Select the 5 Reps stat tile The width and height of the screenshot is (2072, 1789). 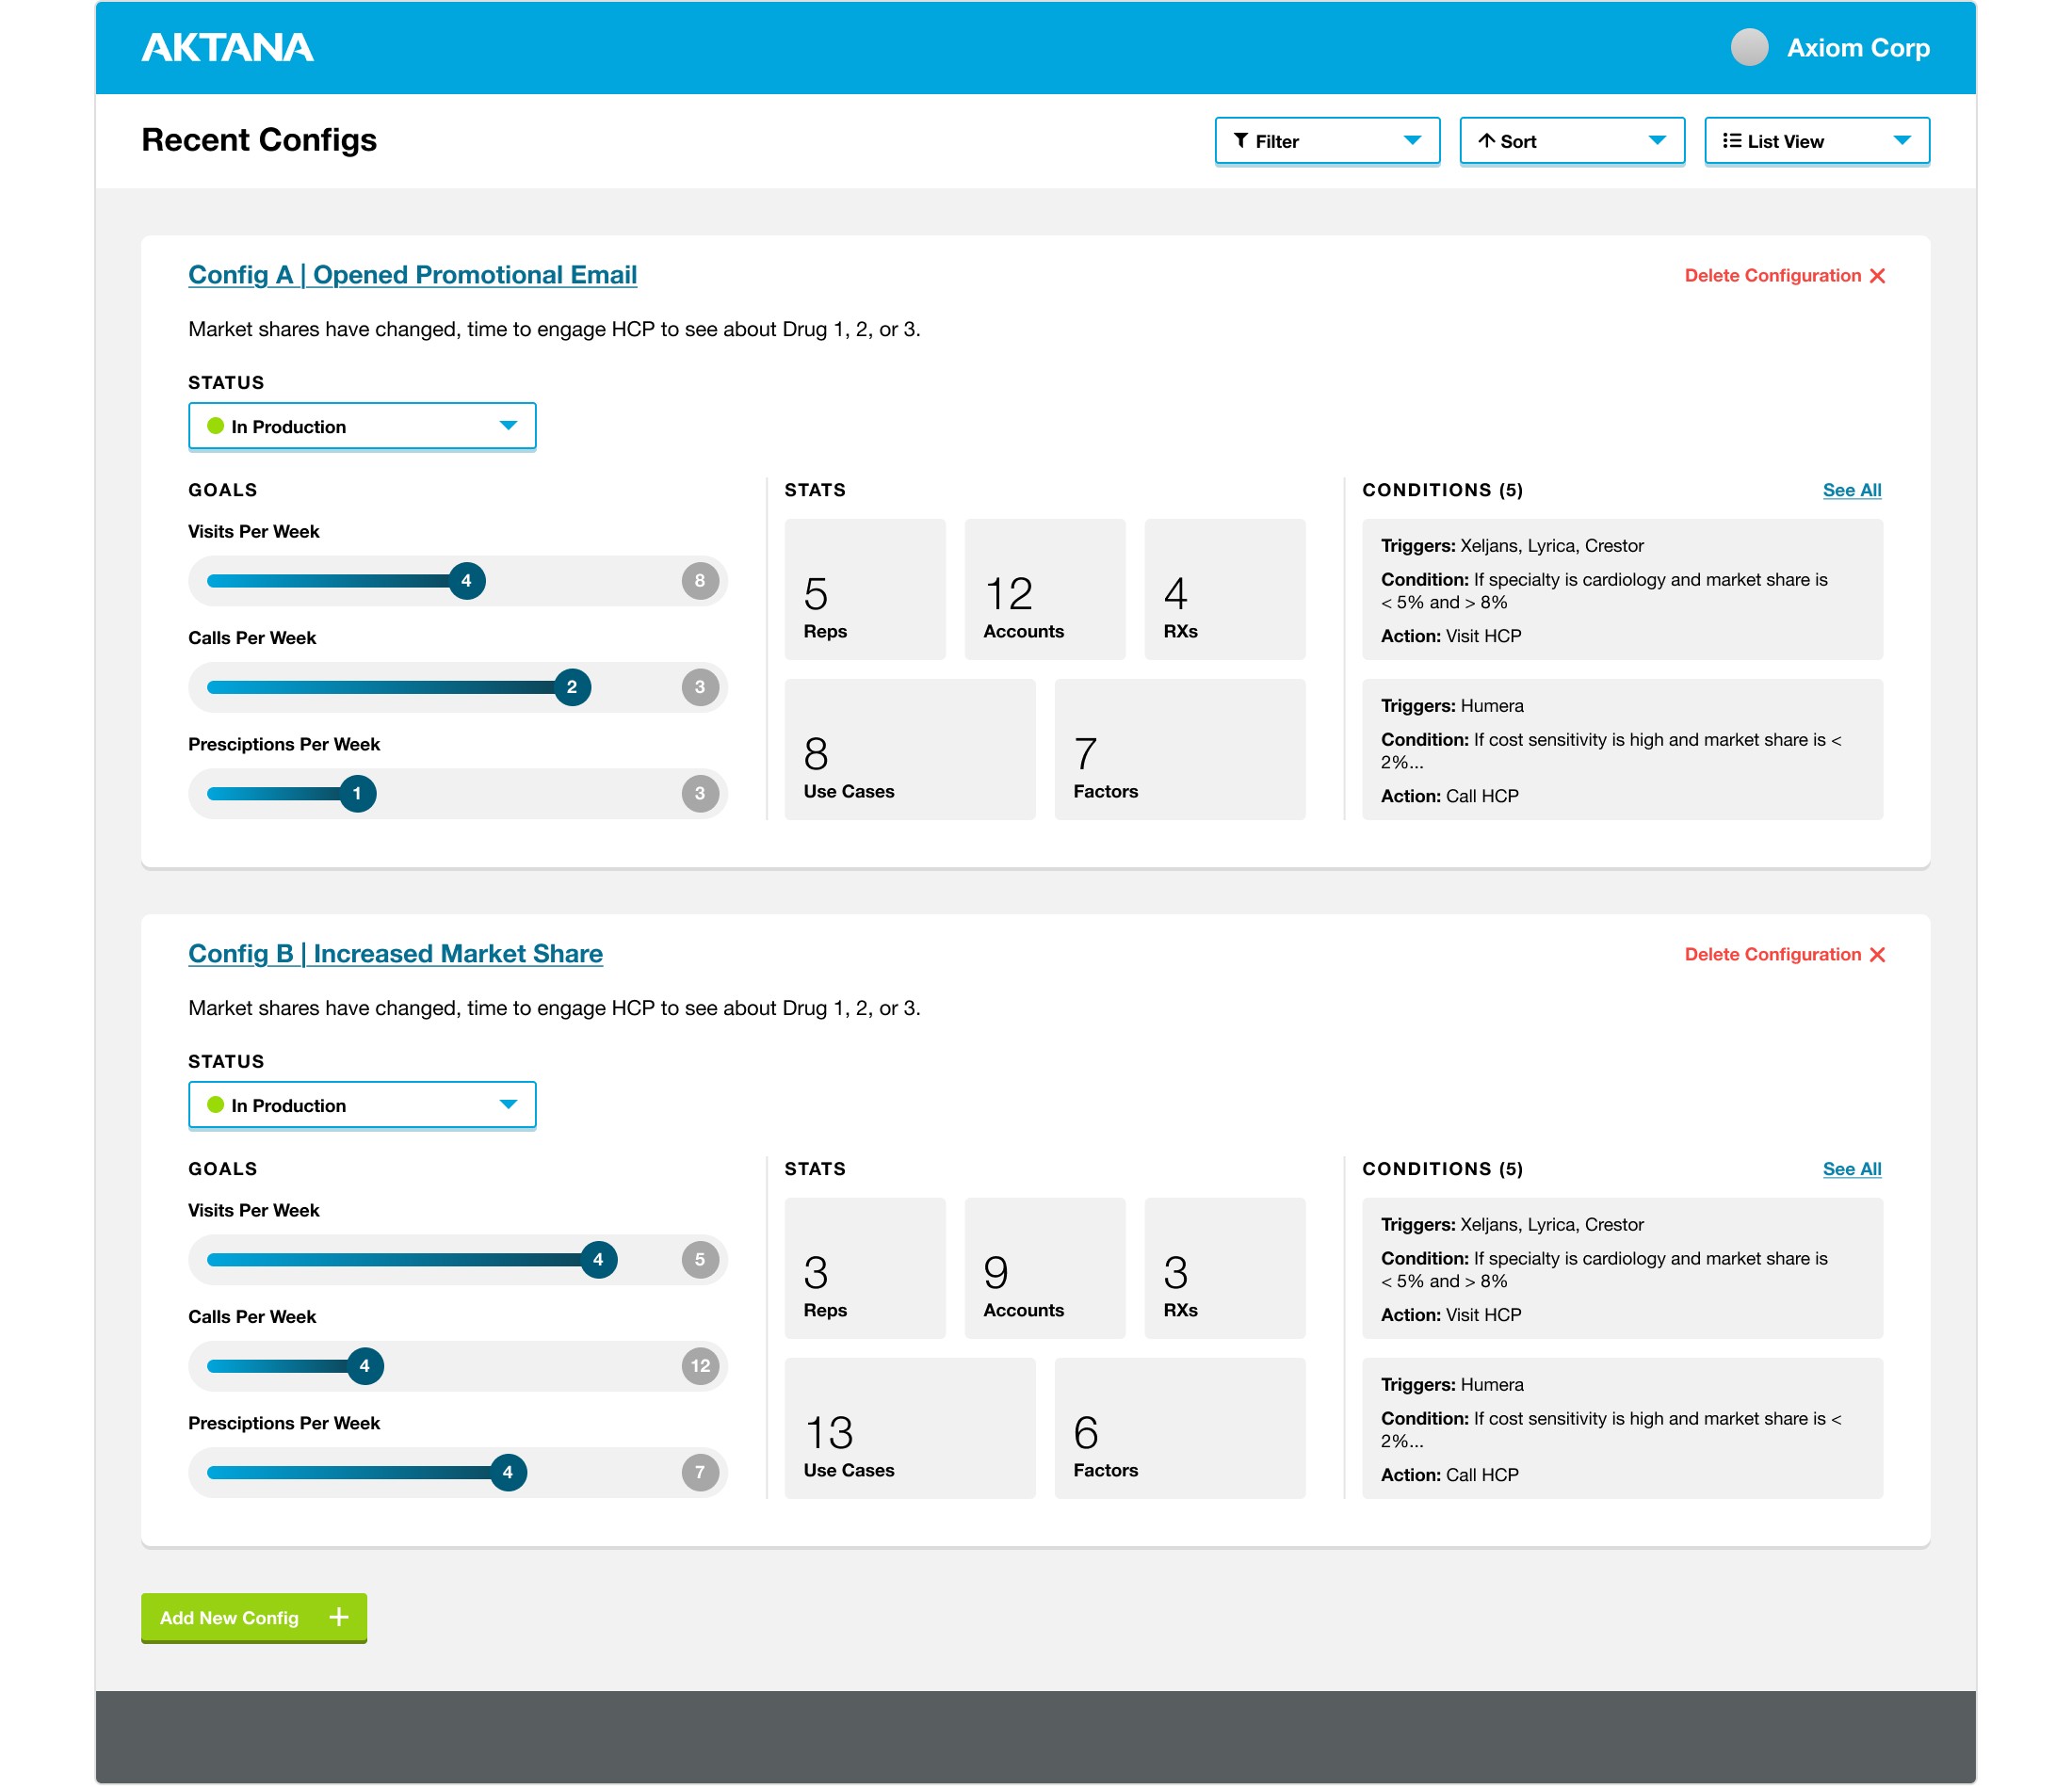(x=865, y=589)
